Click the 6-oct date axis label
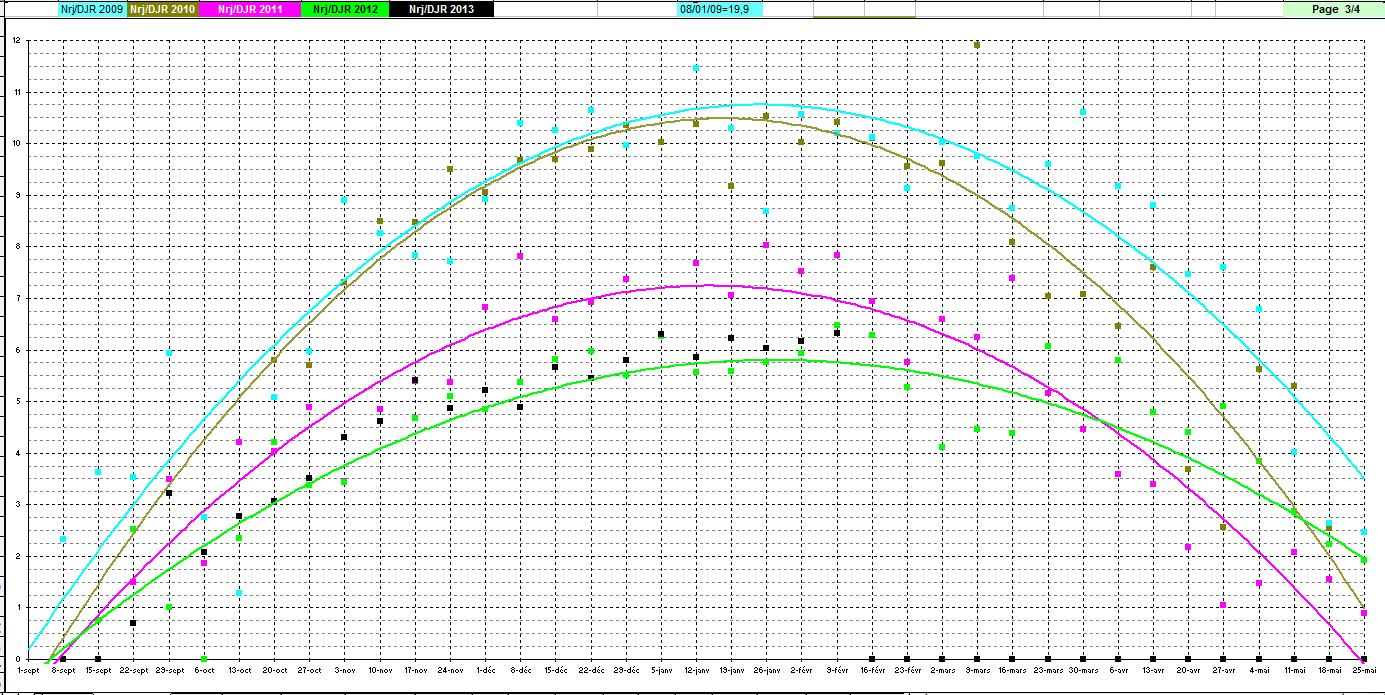The height and width of the screenshot is (695, 1385). (204, 669)
